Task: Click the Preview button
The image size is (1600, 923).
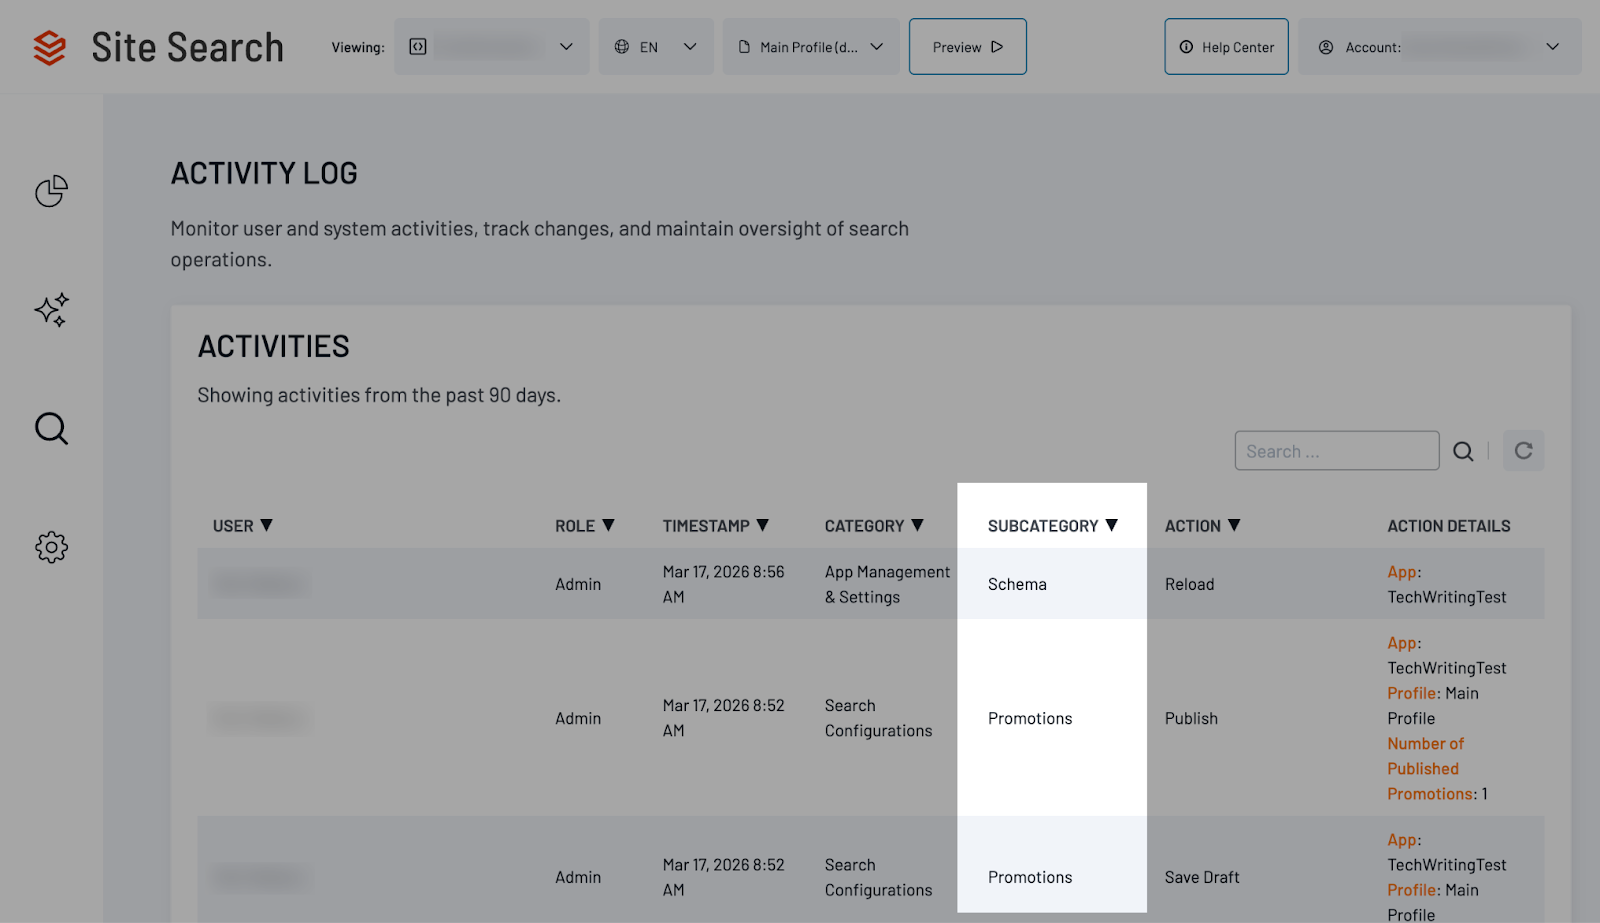Action: [967, 47]
